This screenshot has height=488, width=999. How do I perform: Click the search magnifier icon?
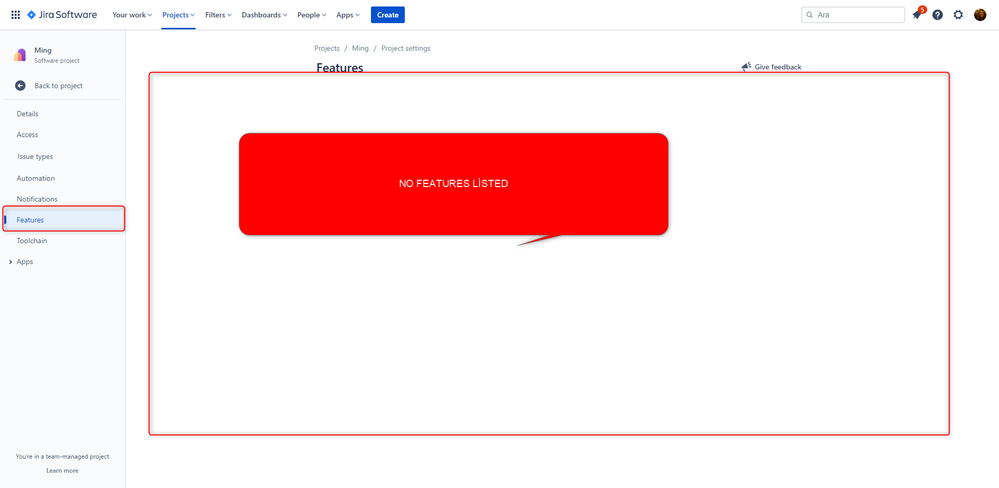(x=810, y=15)
